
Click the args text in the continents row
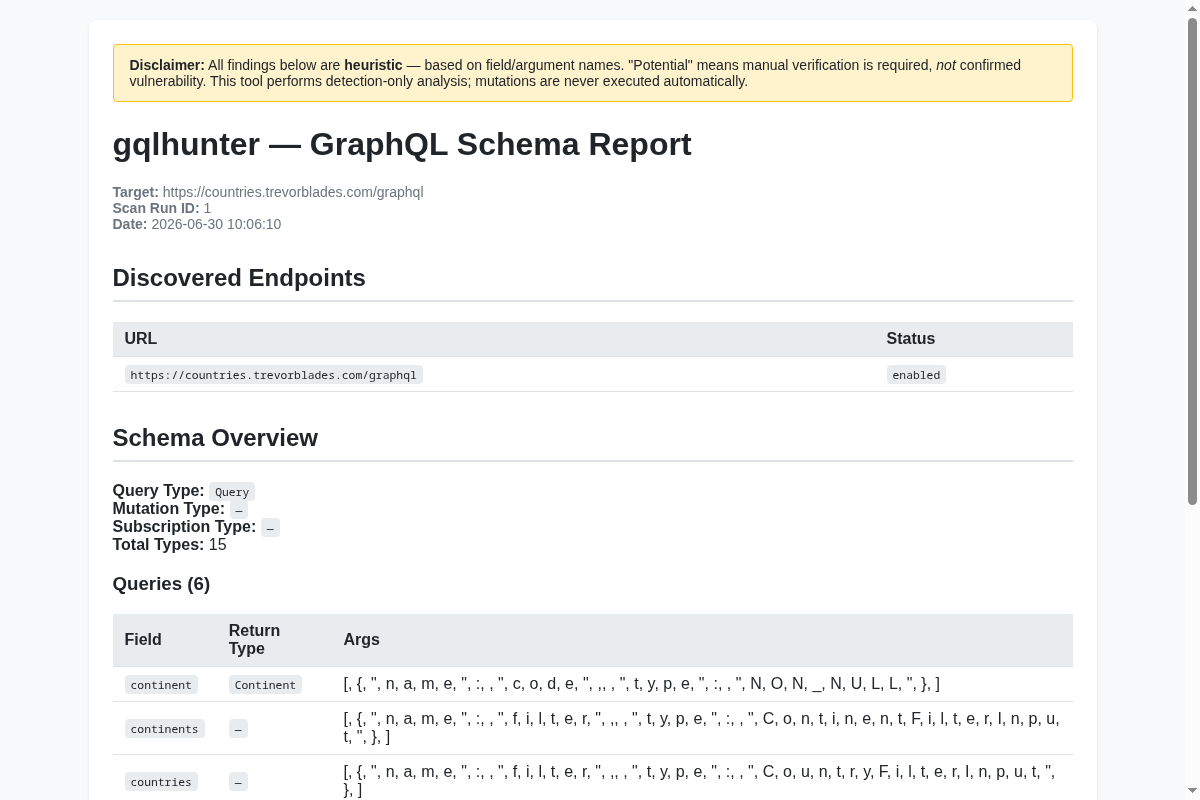tap(701, 728)
